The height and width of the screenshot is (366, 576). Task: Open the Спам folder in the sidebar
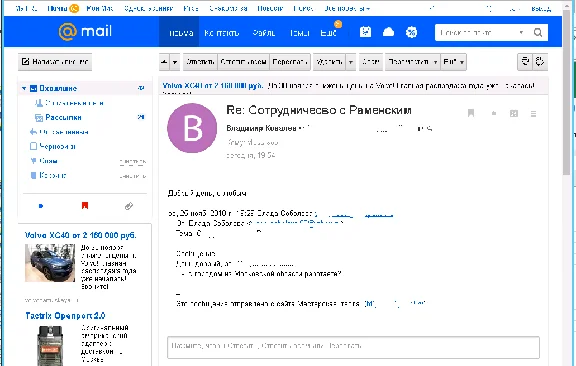click(48, 161)
